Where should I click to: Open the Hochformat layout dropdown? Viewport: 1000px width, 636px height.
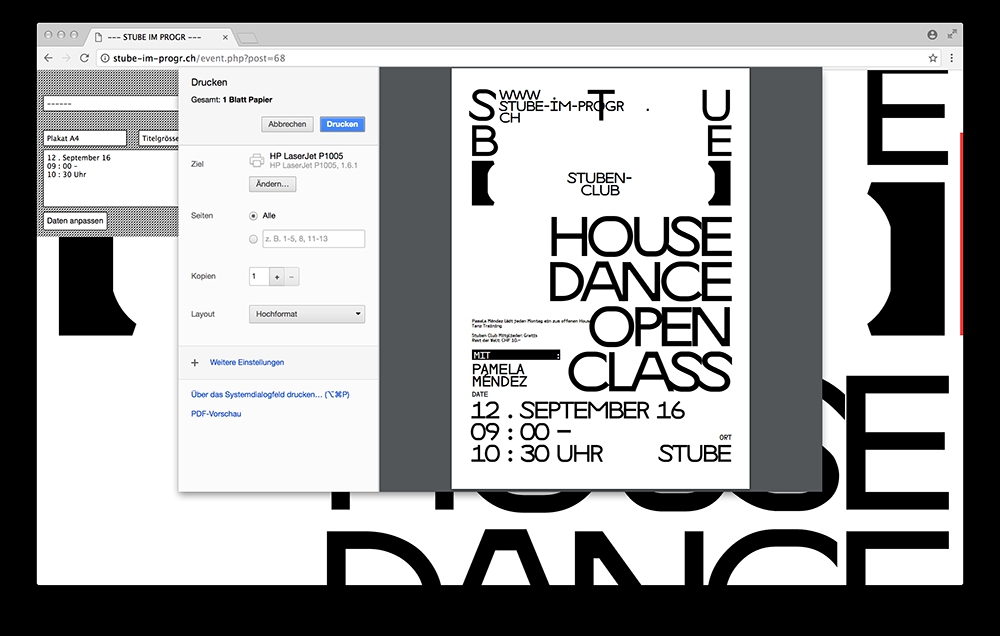[307, 314]
